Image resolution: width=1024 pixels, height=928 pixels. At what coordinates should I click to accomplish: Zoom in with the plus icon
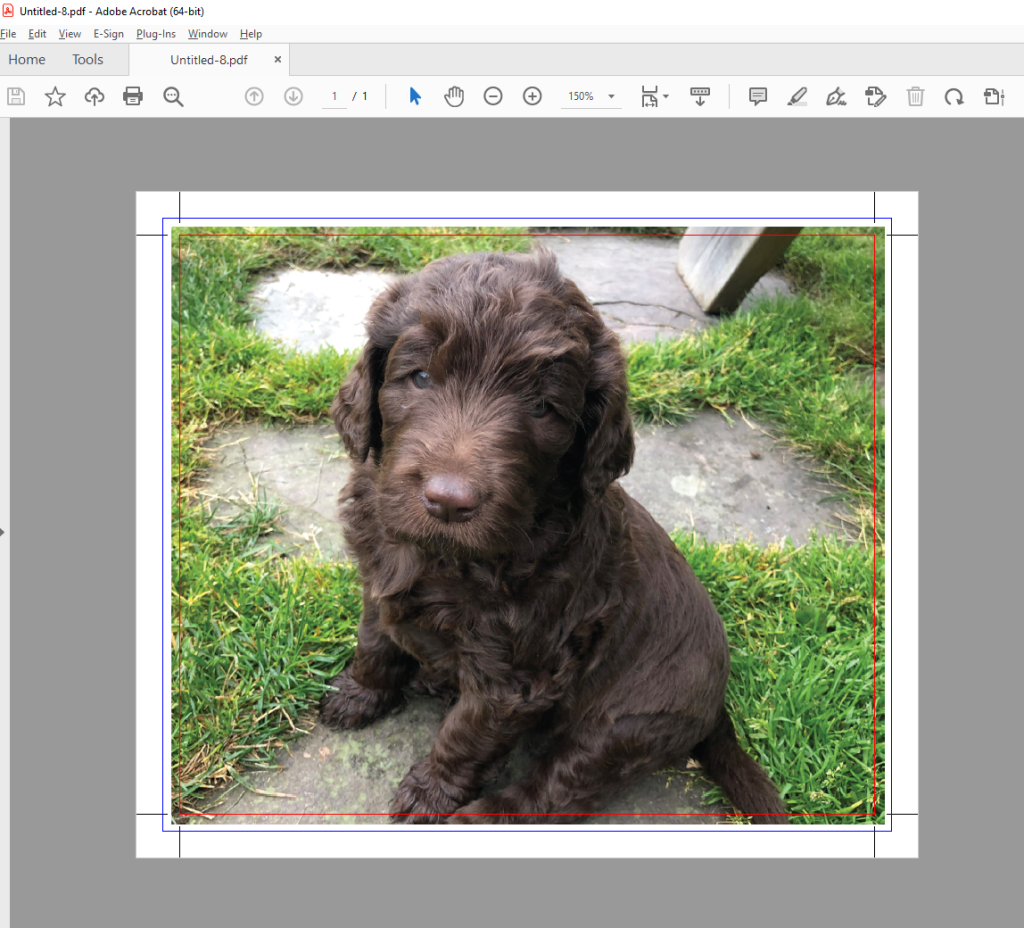[532, 96]
